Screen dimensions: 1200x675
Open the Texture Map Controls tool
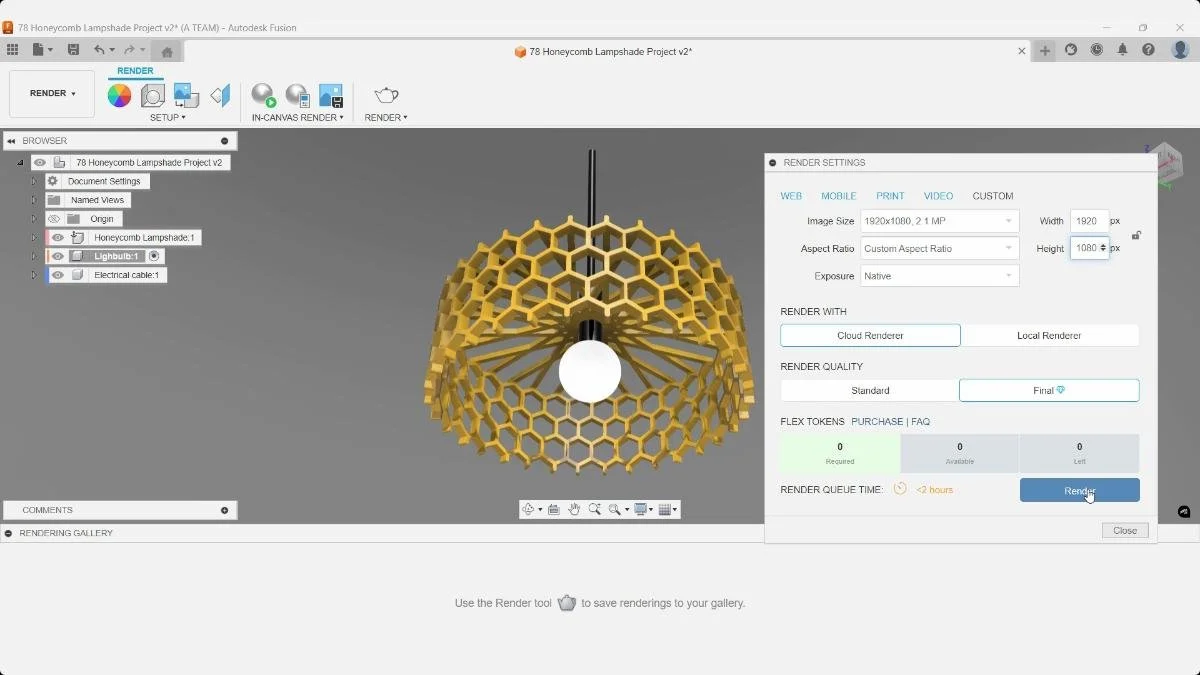pyautogui.click(x=220, y=96)
